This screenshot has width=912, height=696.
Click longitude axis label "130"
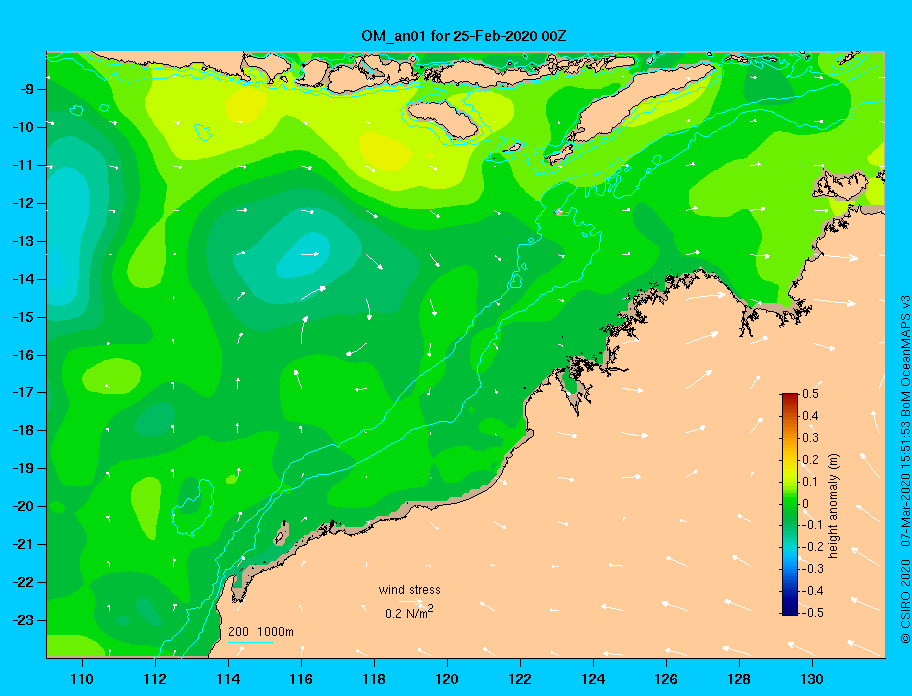click(x=812, y=679)
